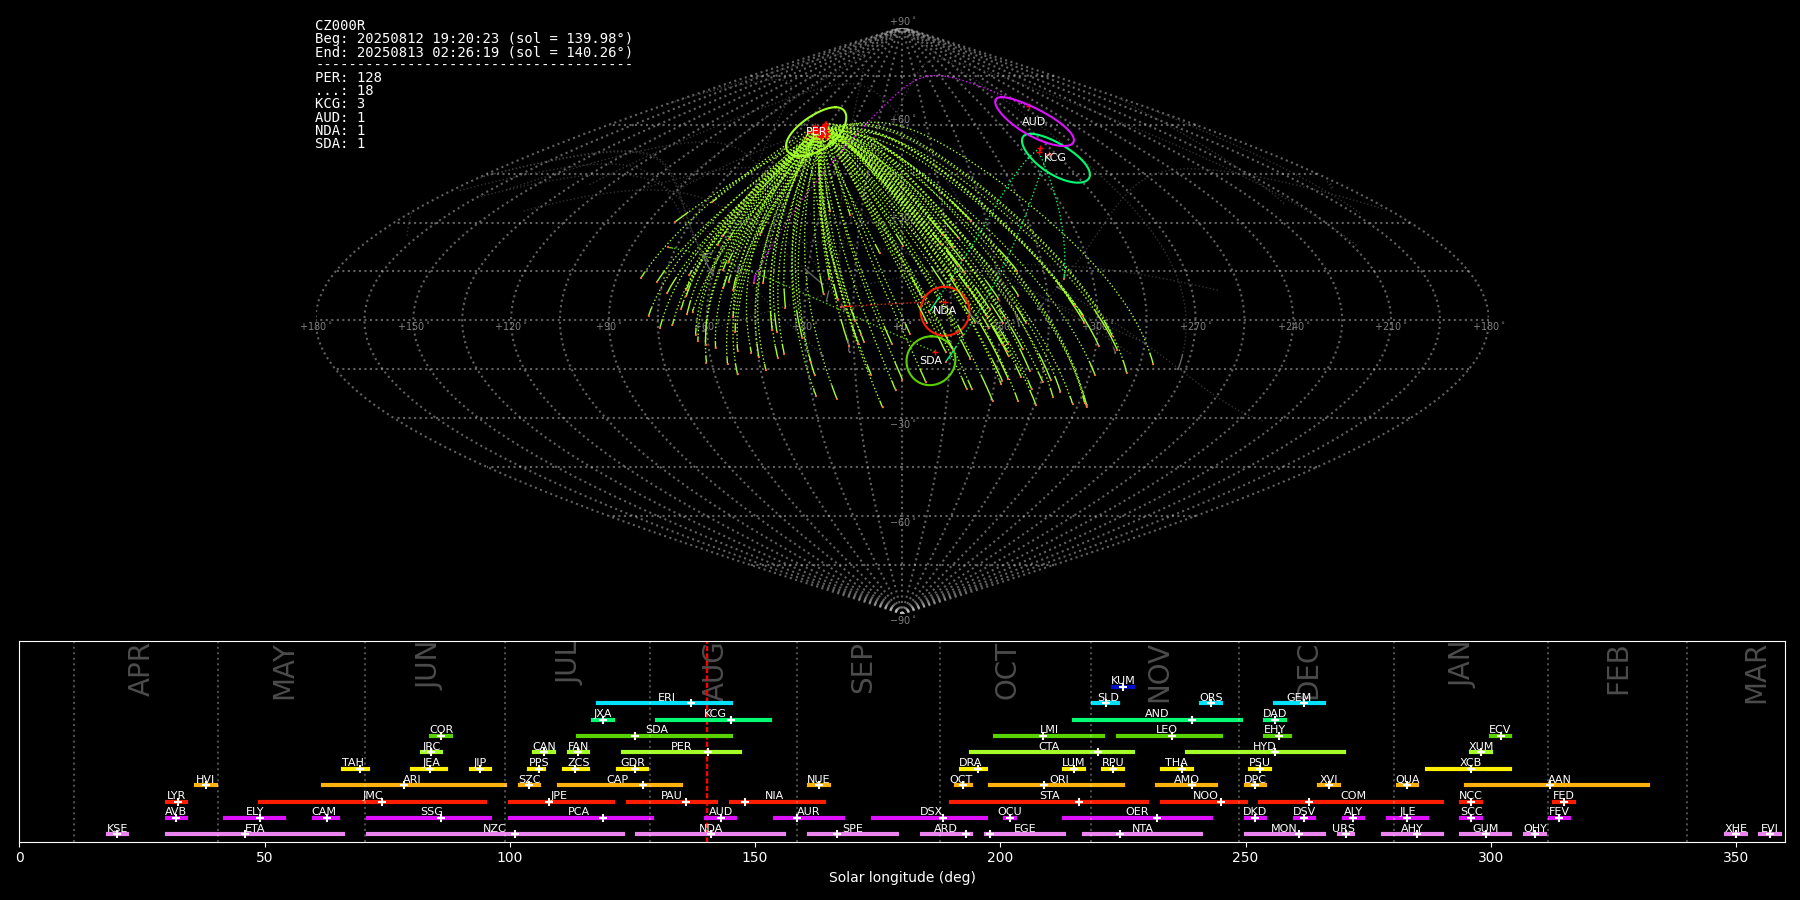The height and width of the screenshot is (900, 1800).
Task: Click the DEC month label in timeline
Action: point(1307,672)
